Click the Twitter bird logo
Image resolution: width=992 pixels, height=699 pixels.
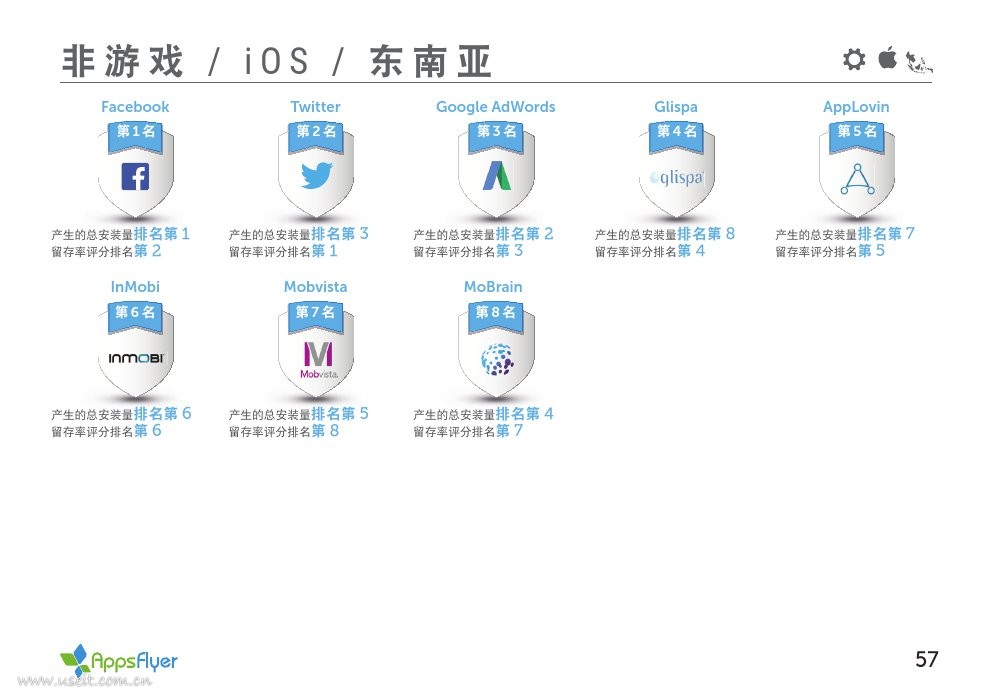(x=316, y=176)
